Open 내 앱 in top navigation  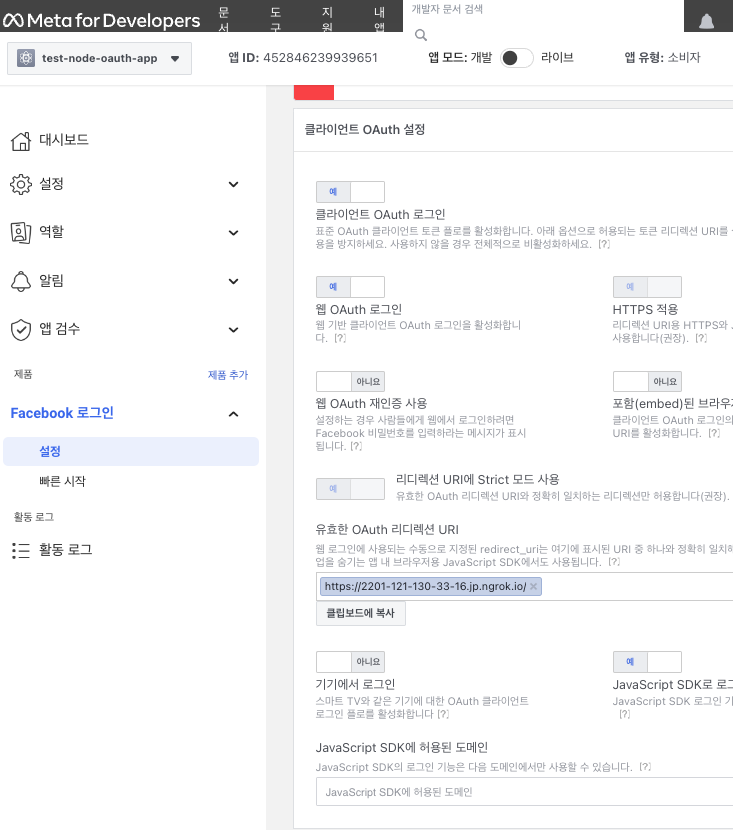coord(379,19)
